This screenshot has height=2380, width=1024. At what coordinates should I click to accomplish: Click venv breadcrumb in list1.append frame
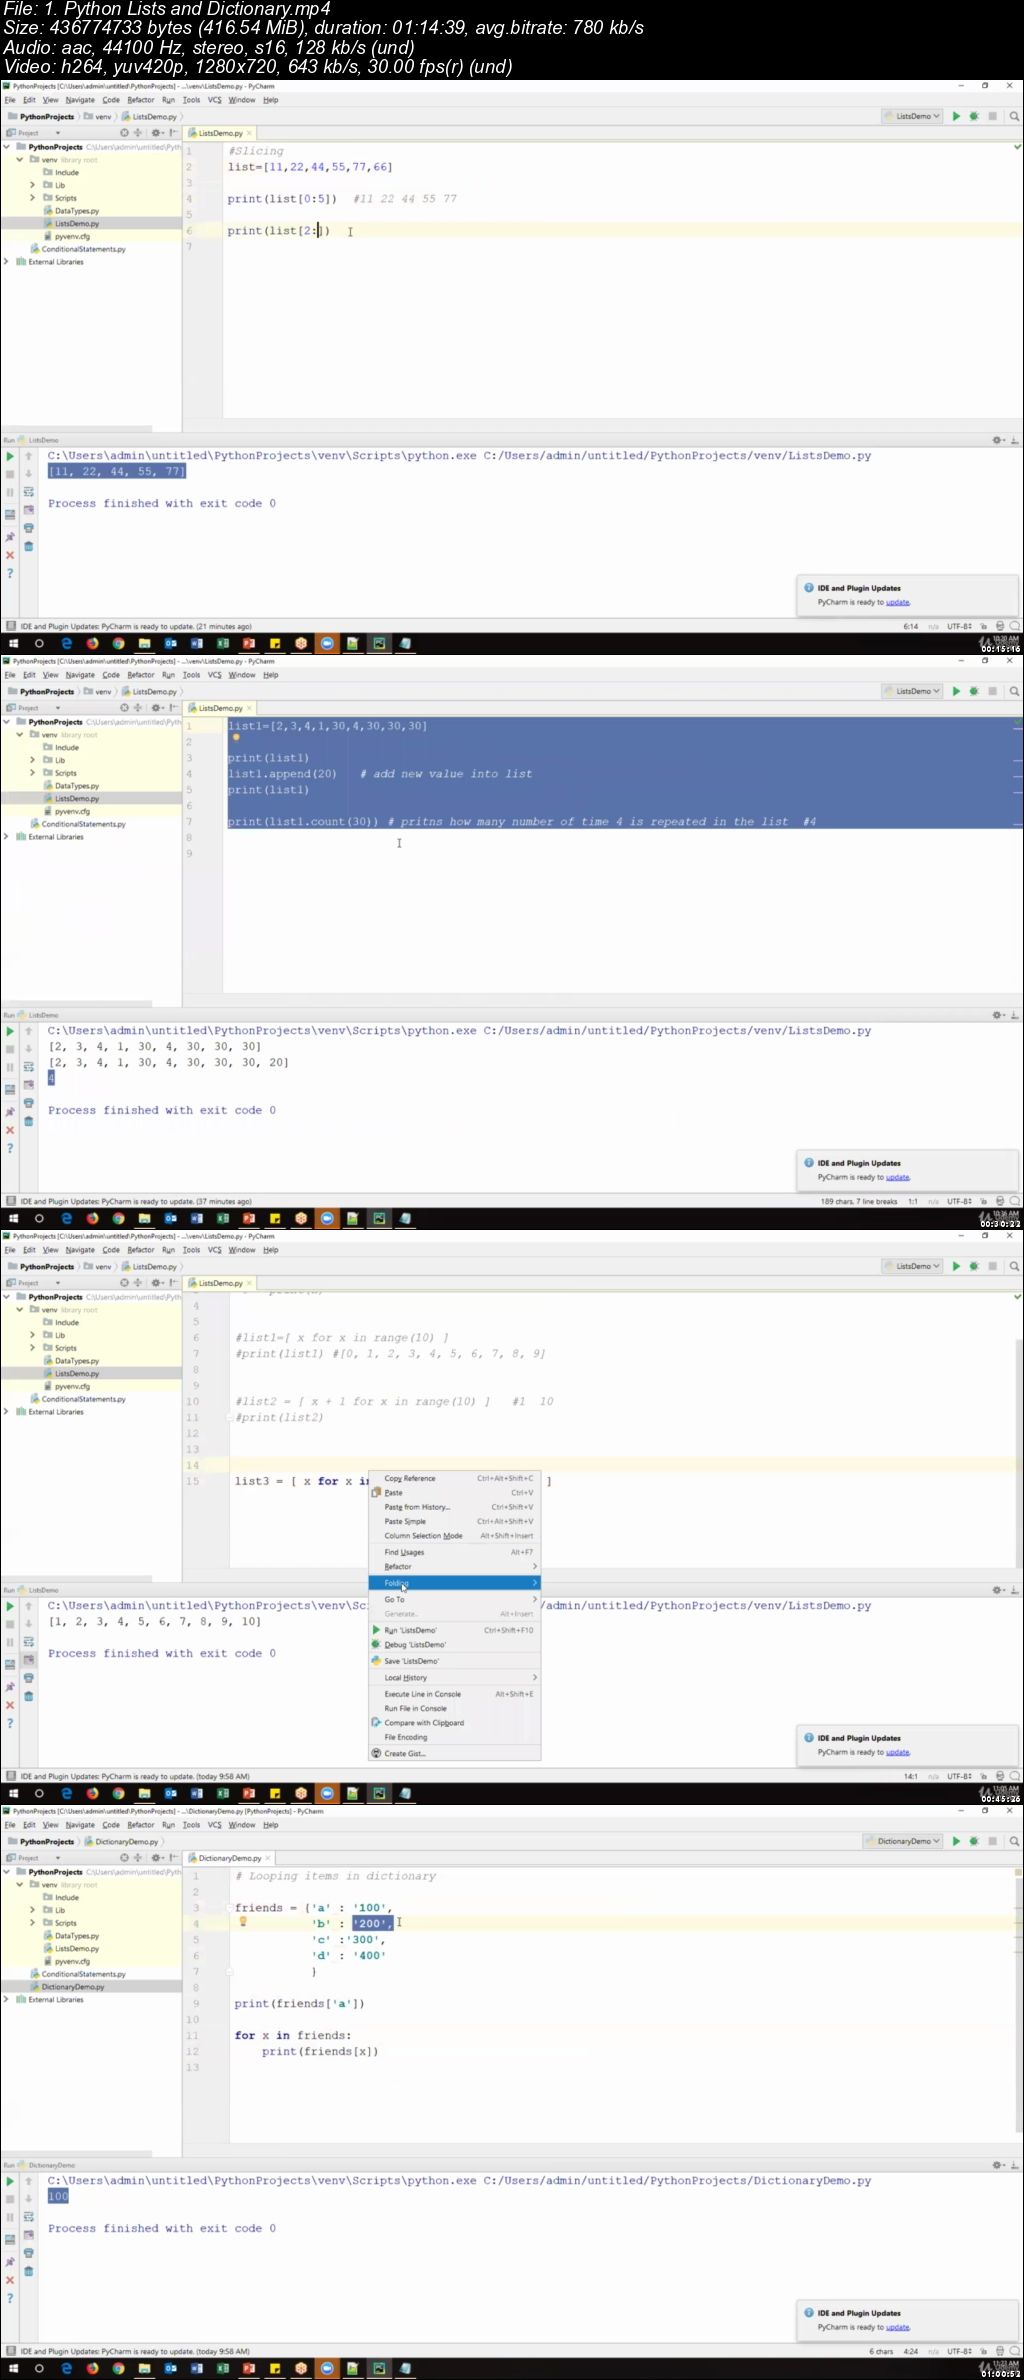click(98, 692)
